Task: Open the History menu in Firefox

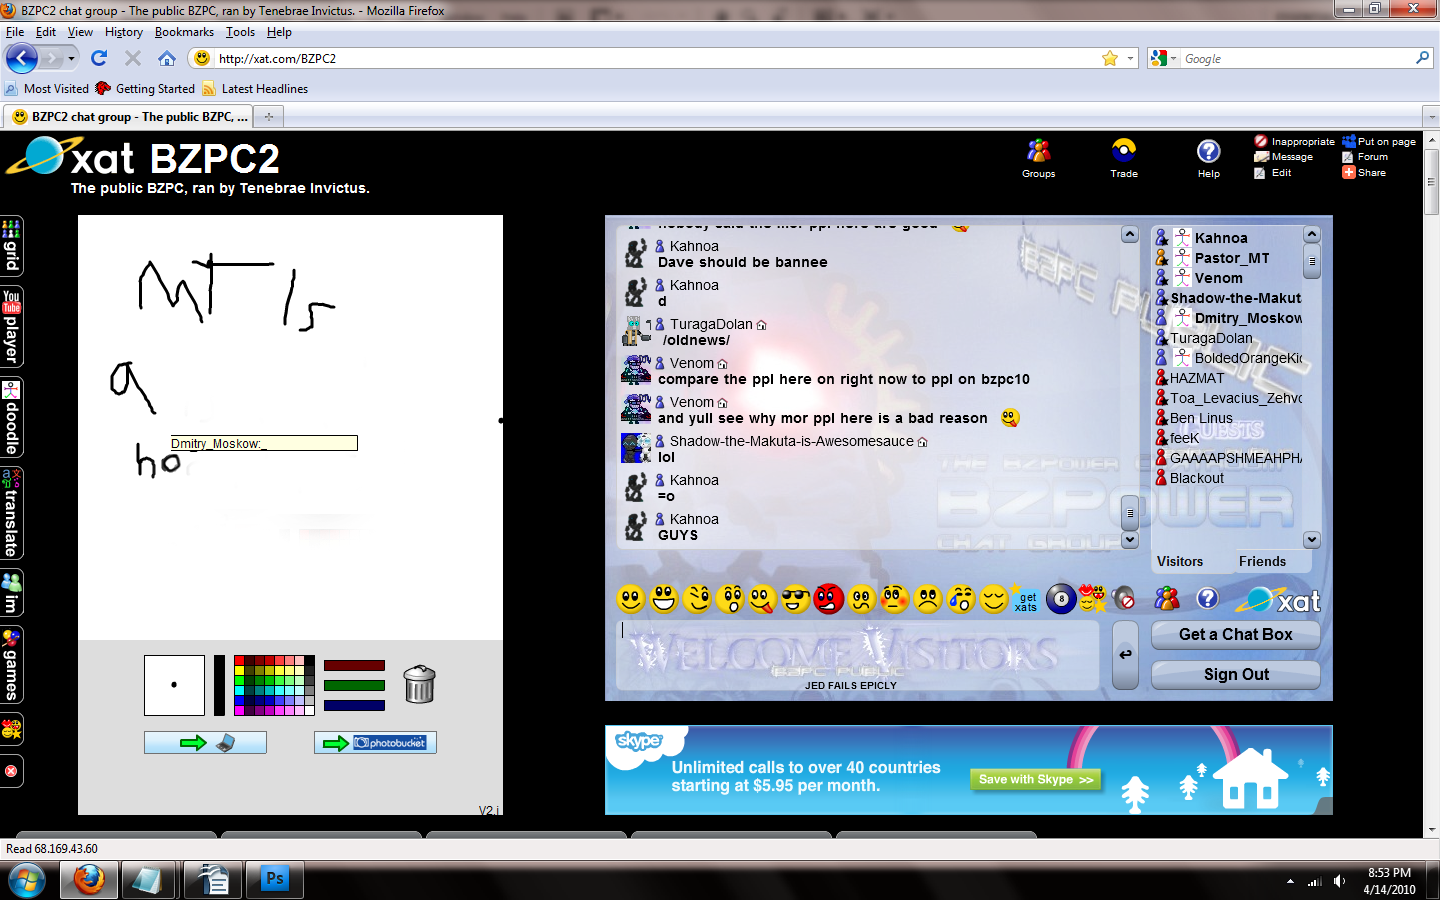Action: tap(124, 32)
